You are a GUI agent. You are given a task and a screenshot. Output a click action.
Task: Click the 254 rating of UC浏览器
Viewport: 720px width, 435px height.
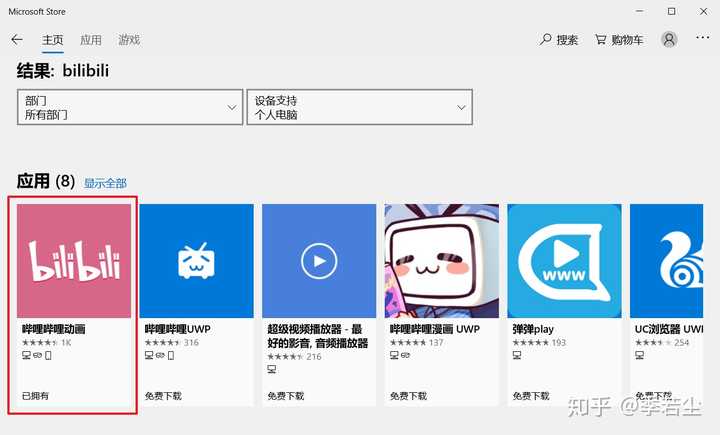(x=662, y=343)
